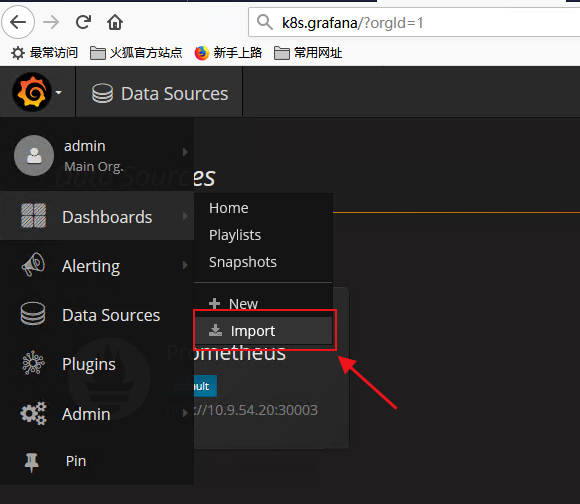Viewport: 580px width, 504px height.
Task: Click the plus icon next to New
Action: 215,304
